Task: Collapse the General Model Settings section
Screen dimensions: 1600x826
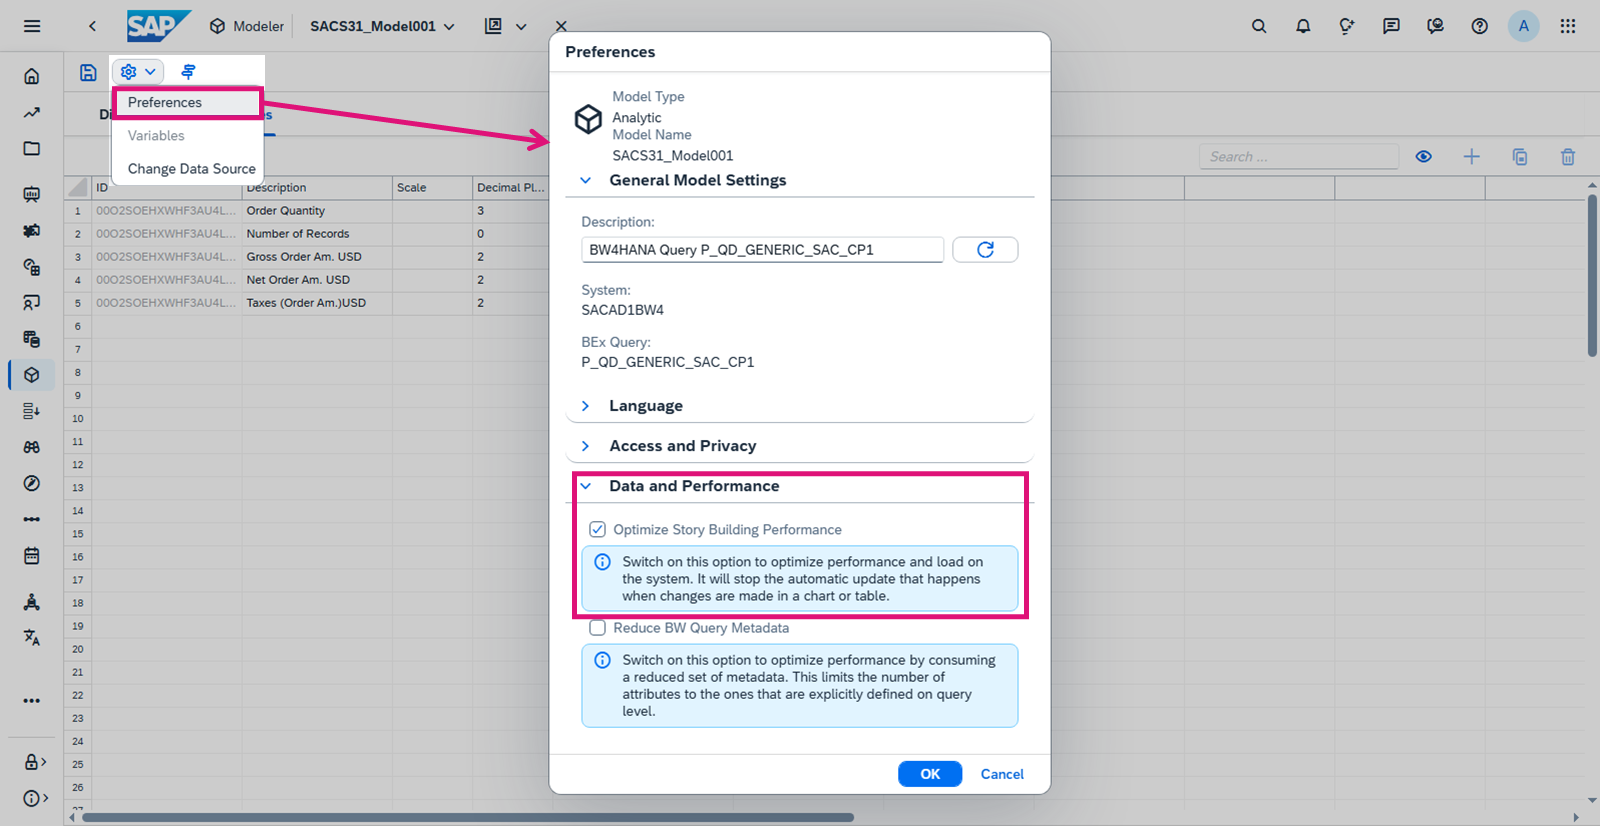Action: pyautogui.click(x=586, y=180)
